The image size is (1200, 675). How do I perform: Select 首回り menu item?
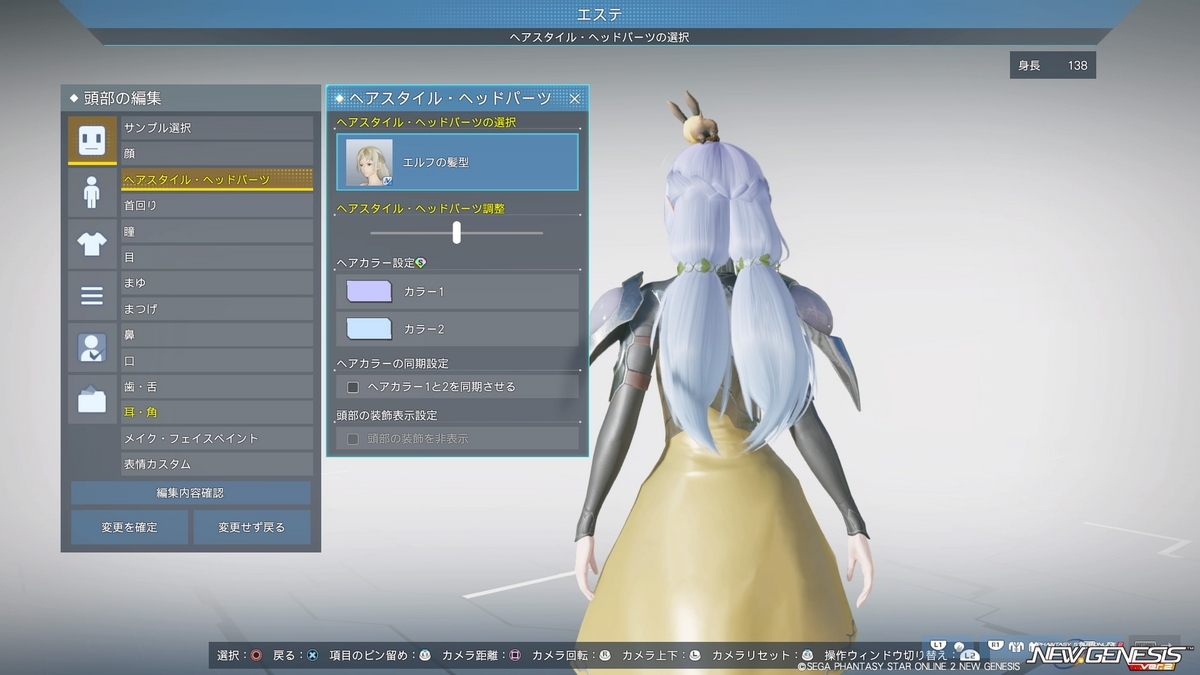[x=217, y=205]
